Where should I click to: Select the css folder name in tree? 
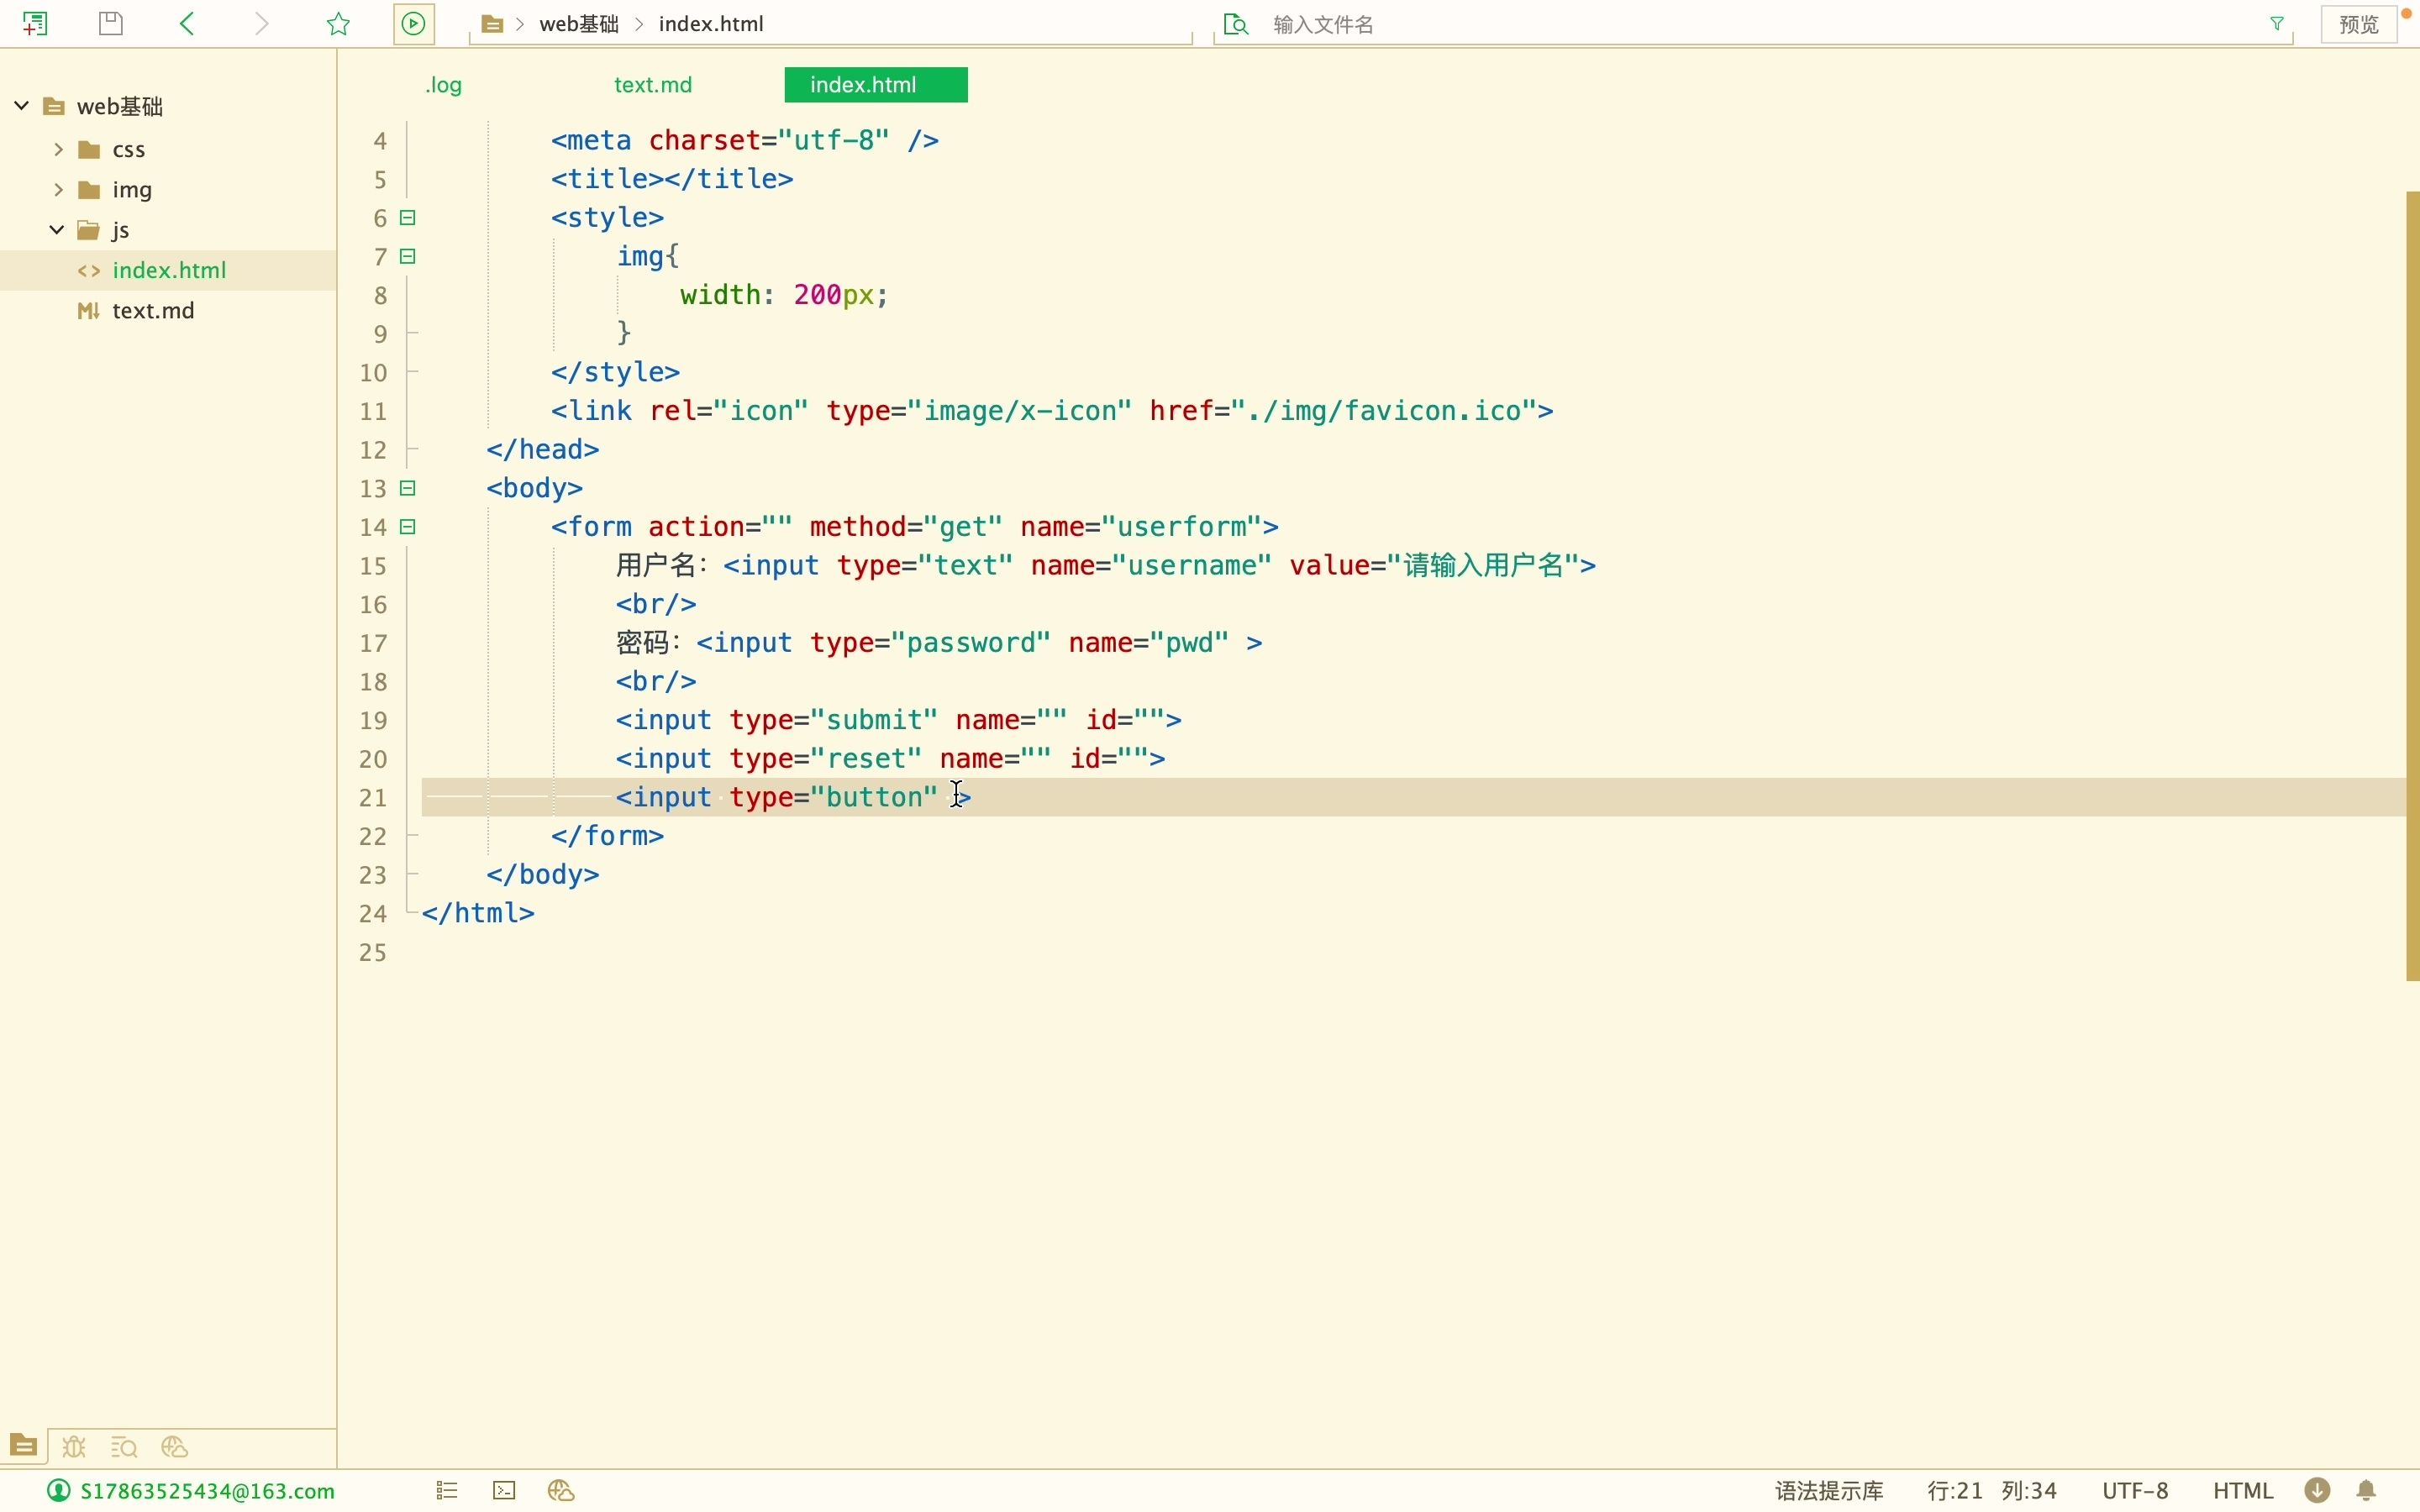click(129, 150)
